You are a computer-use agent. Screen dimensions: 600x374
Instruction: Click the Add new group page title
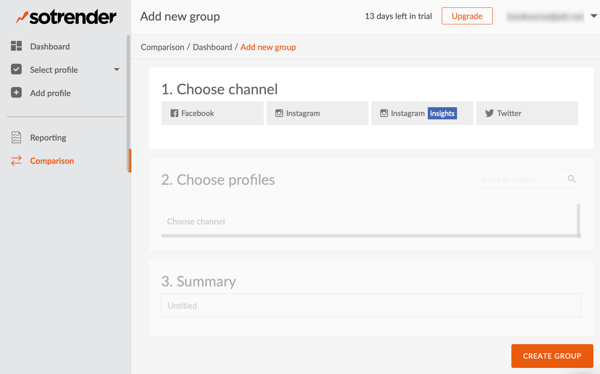180,16
